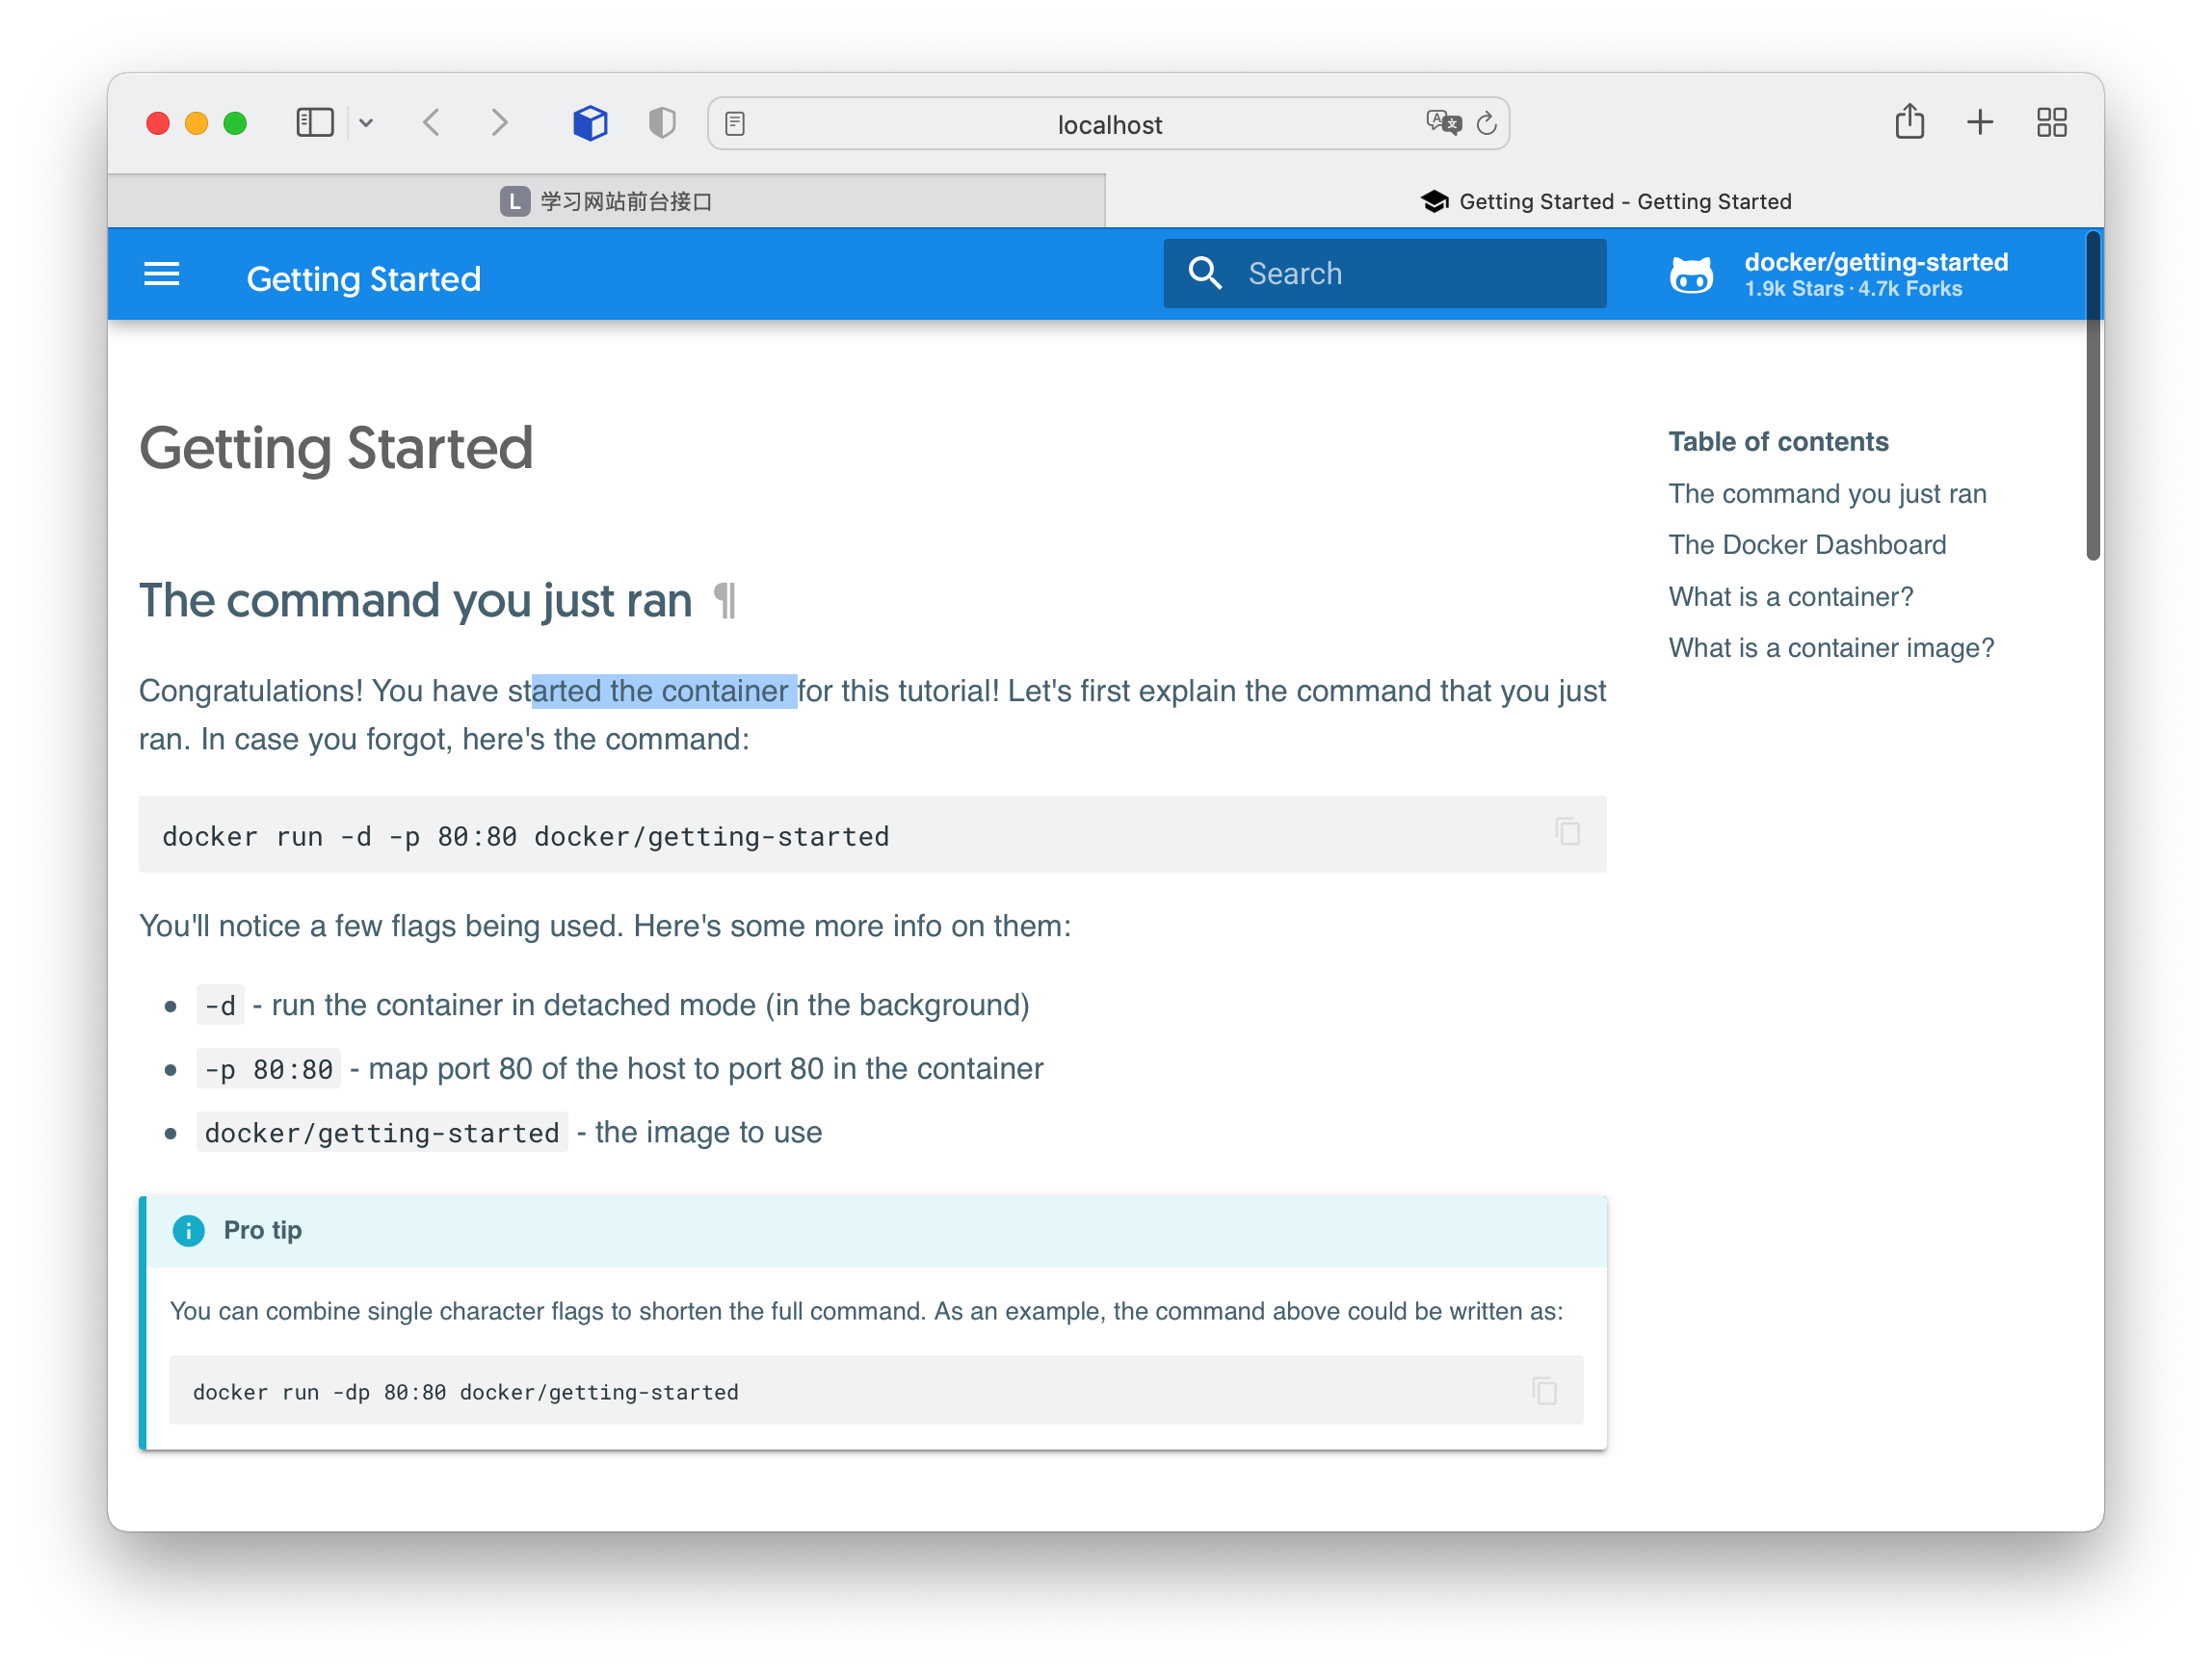The image size is (2212, 1674).
Task: Reload the localhost page
Action: (1487, 123)
